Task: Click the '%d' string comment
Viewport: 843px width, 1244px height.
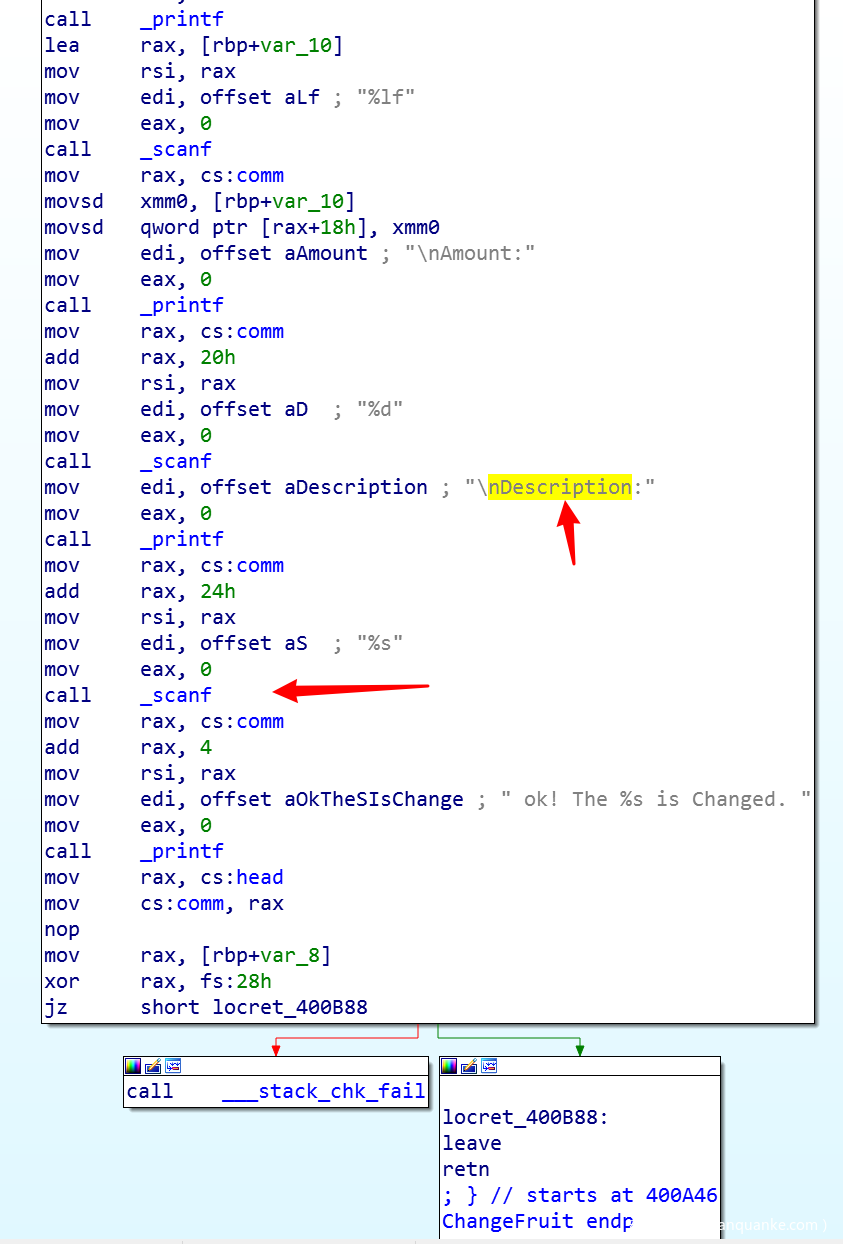Action: (x=380, y=409)
